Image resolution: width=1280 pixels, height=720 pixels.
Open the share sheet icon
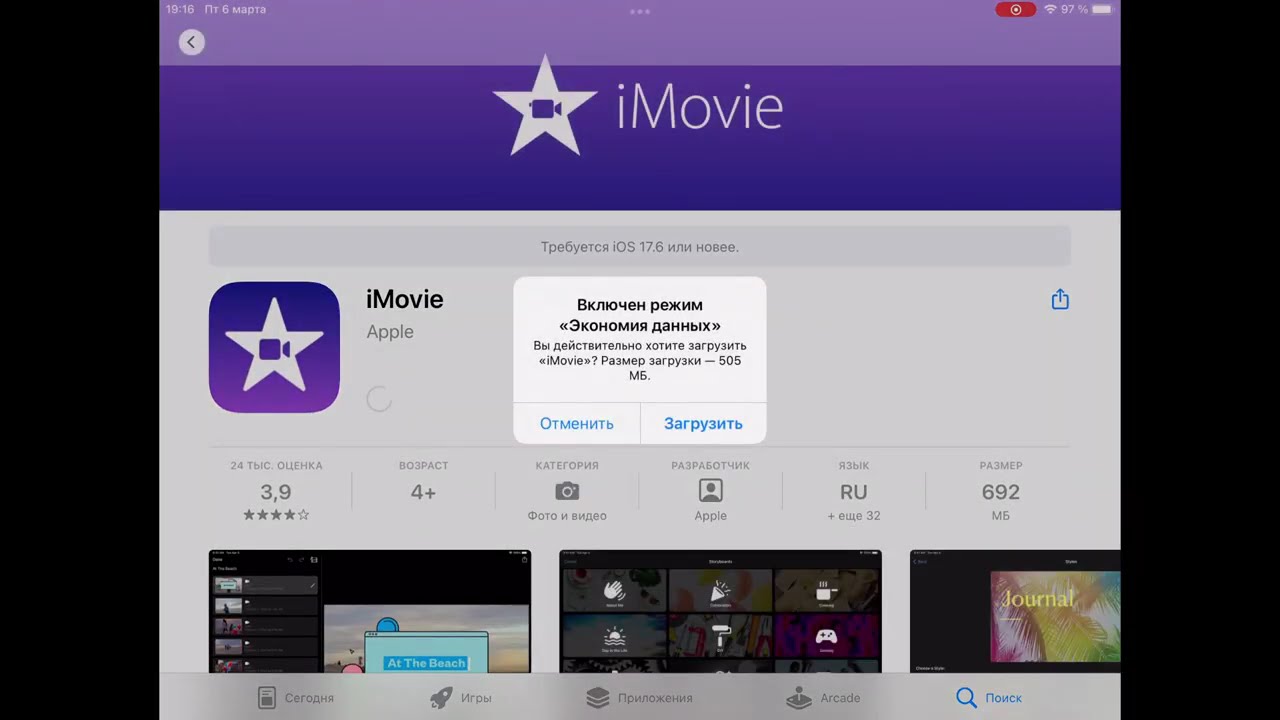coord(1060,299)
